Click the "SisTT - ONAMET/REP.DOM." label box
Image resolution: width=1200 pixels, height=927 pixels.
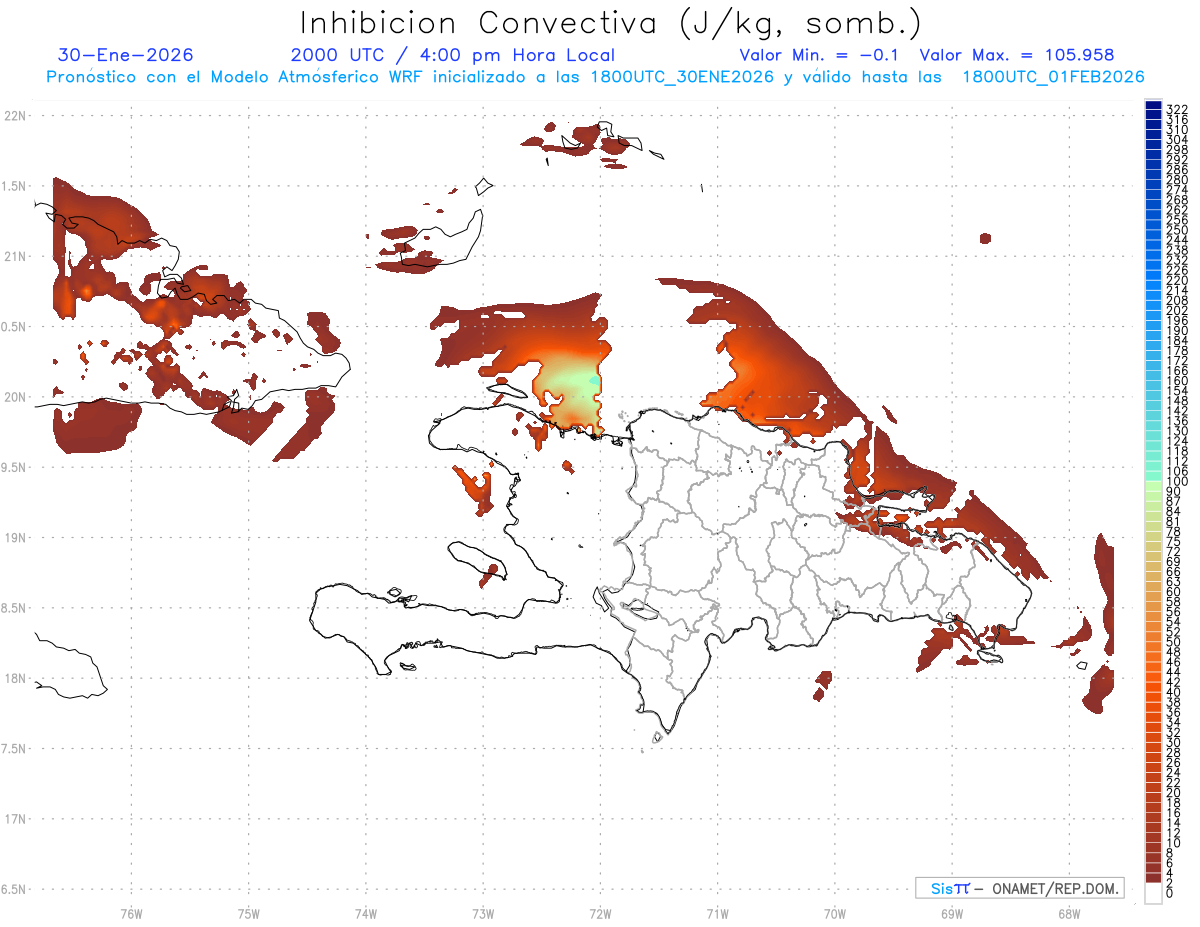[x=1019, y=888]
